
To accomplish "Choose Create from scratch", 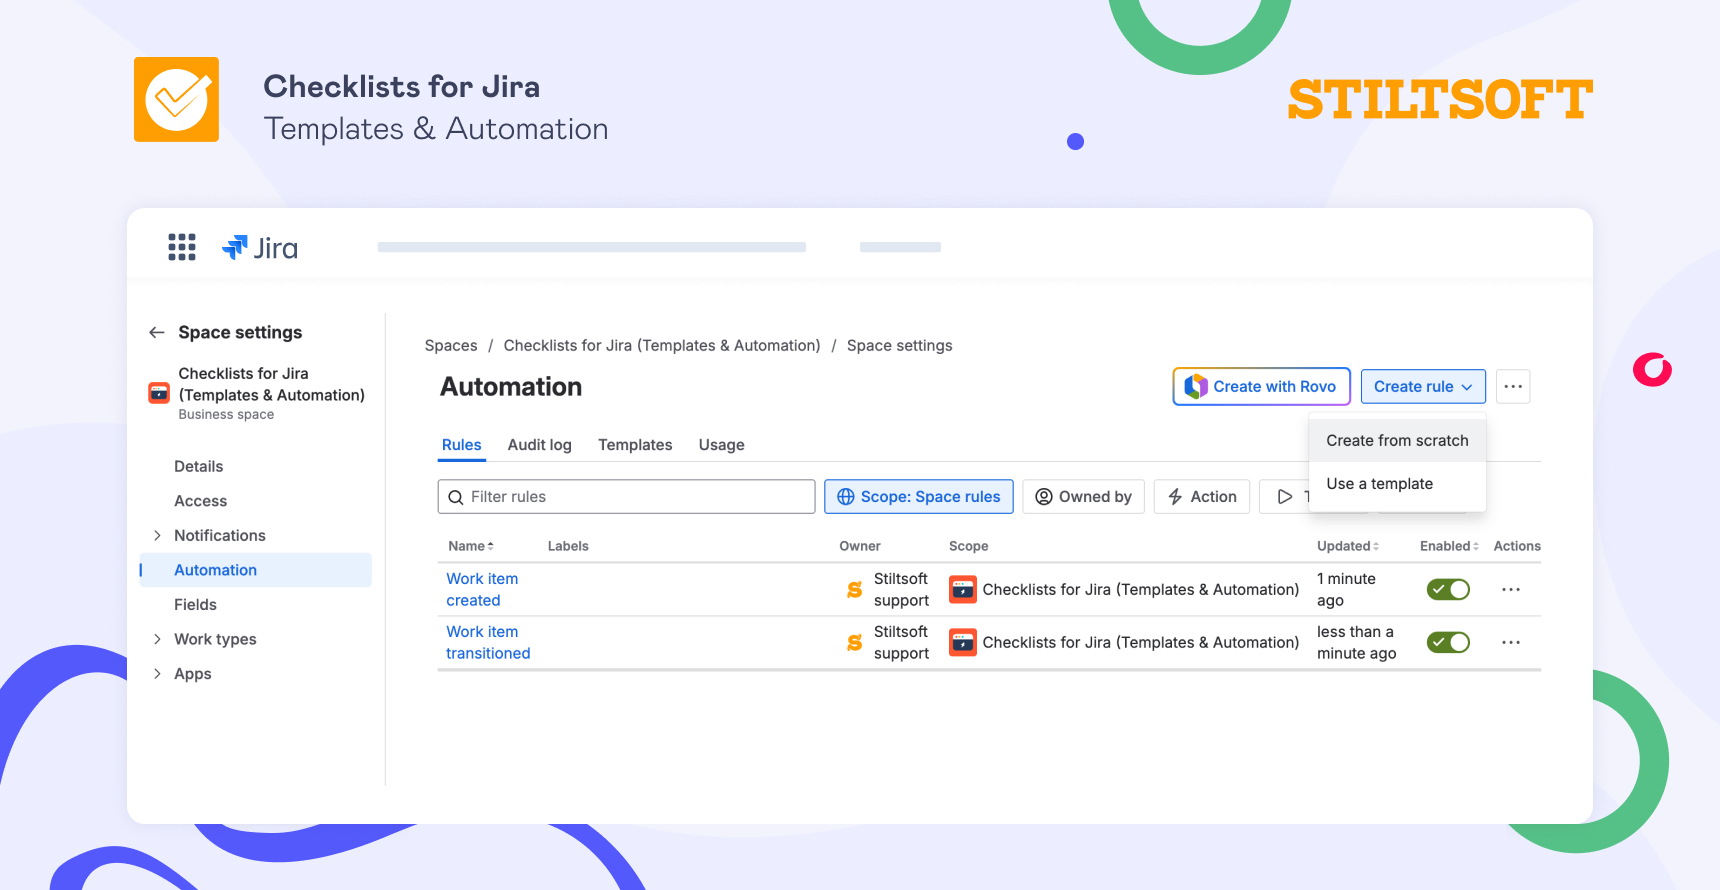I will coord(1397,441).
